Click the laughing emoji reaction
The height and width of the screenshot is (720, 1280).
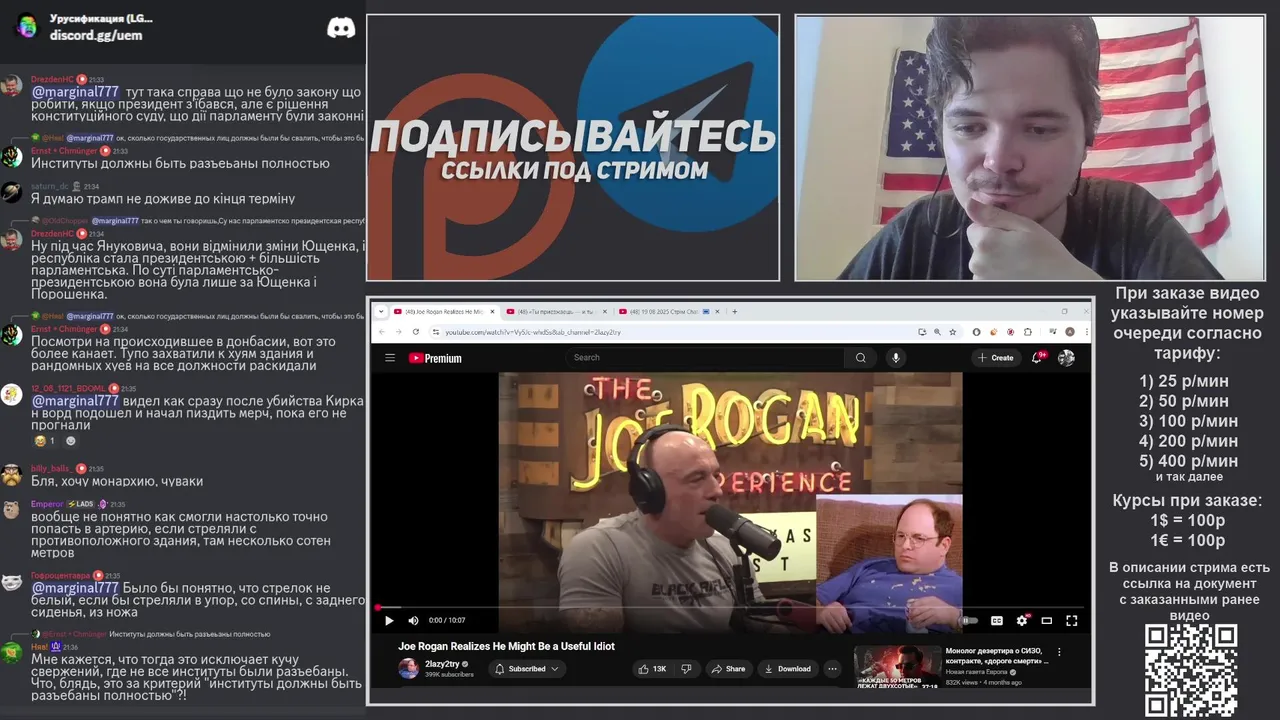44,441
